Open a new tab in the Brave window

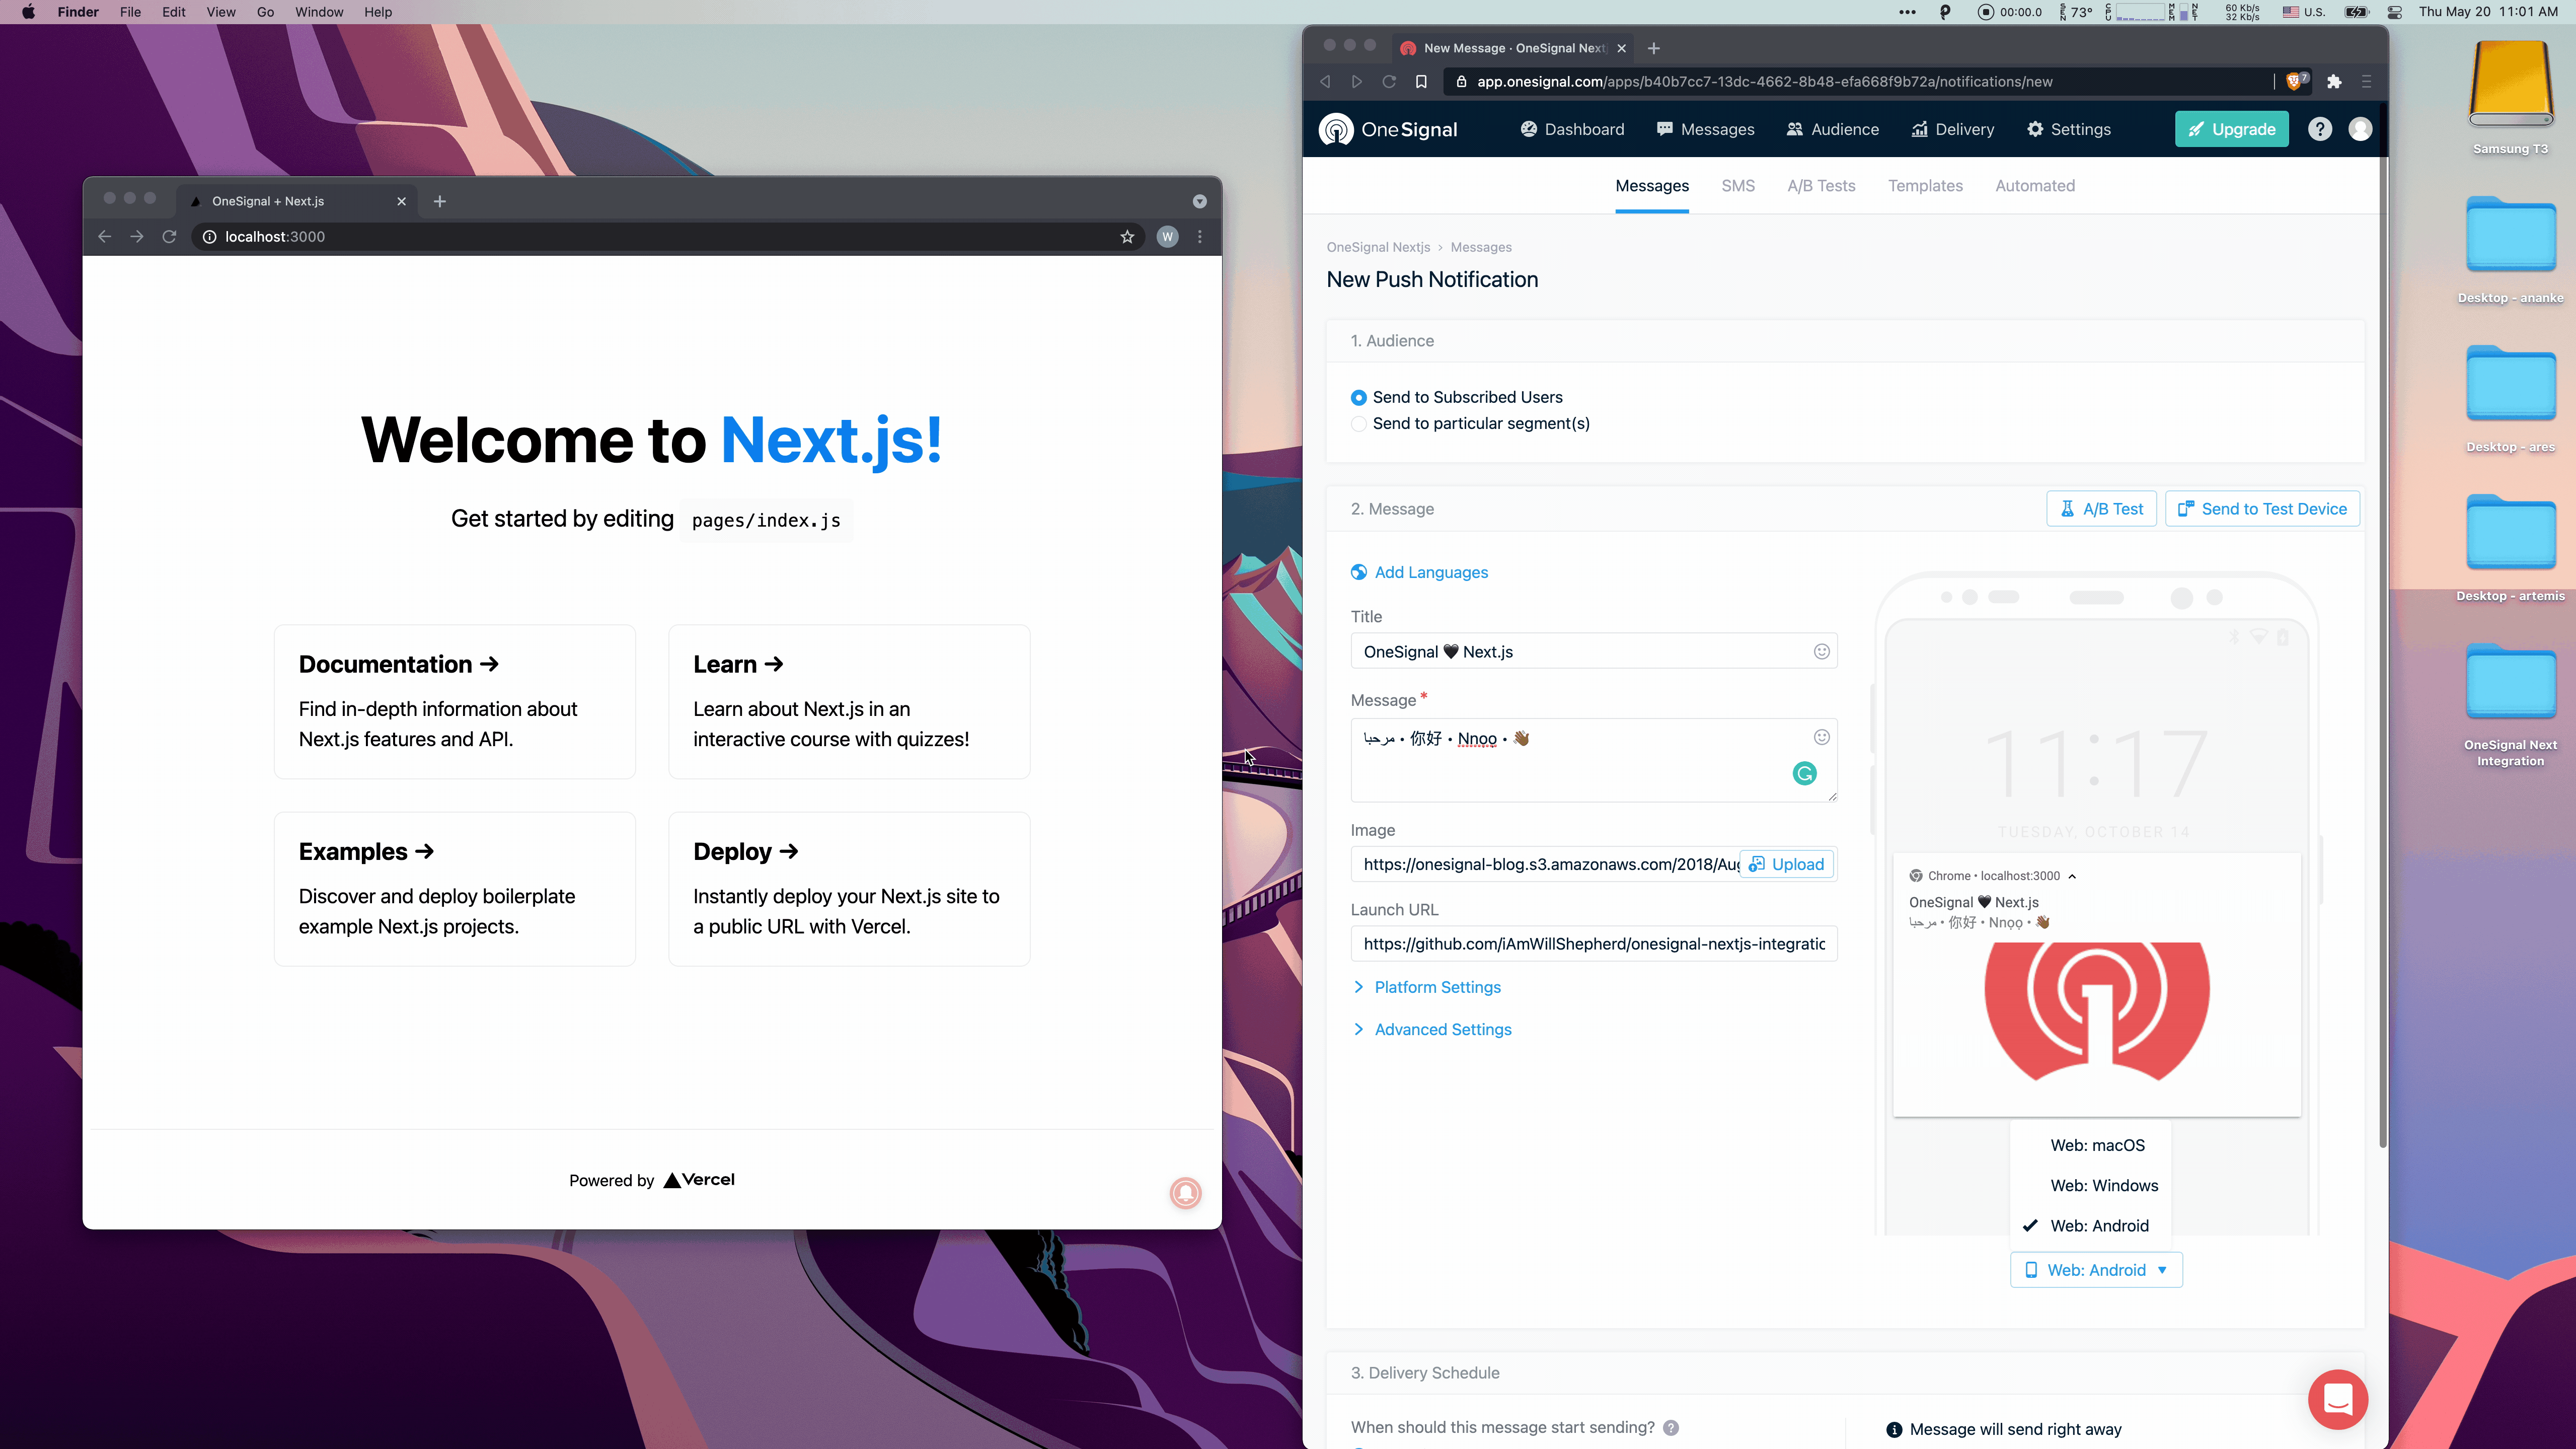[1653, 48]
